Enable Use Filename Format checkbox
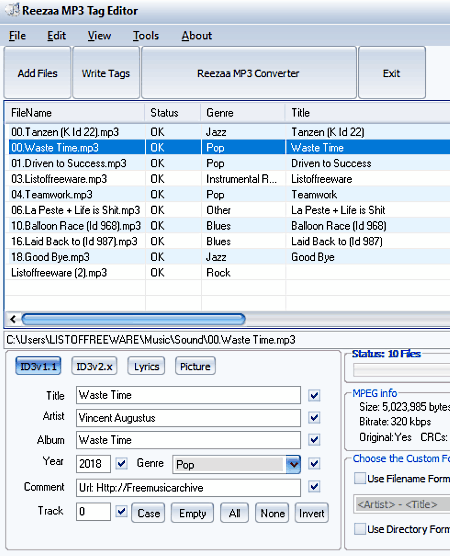 [360, 478]
